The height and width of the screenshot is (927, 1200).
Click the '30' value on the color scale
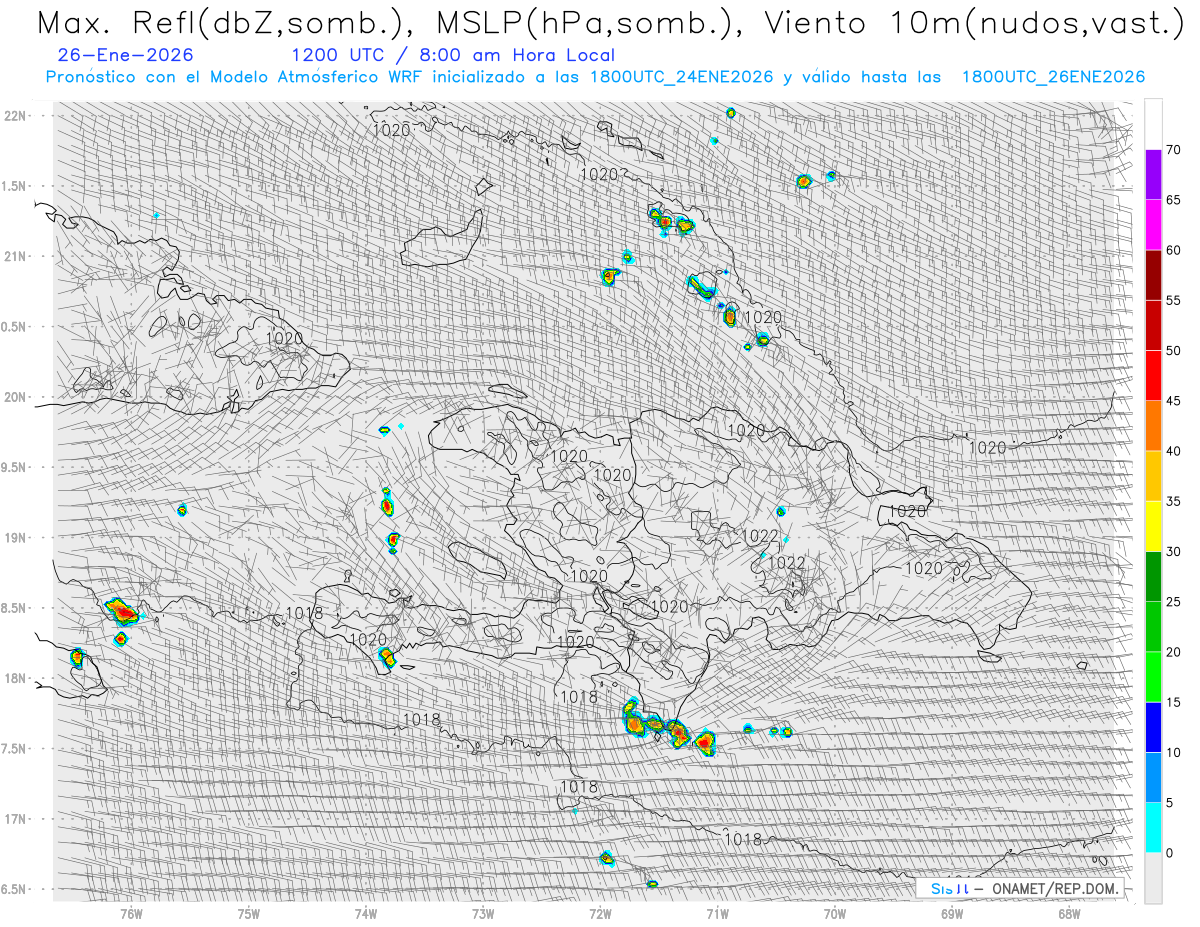point(1174,551)
